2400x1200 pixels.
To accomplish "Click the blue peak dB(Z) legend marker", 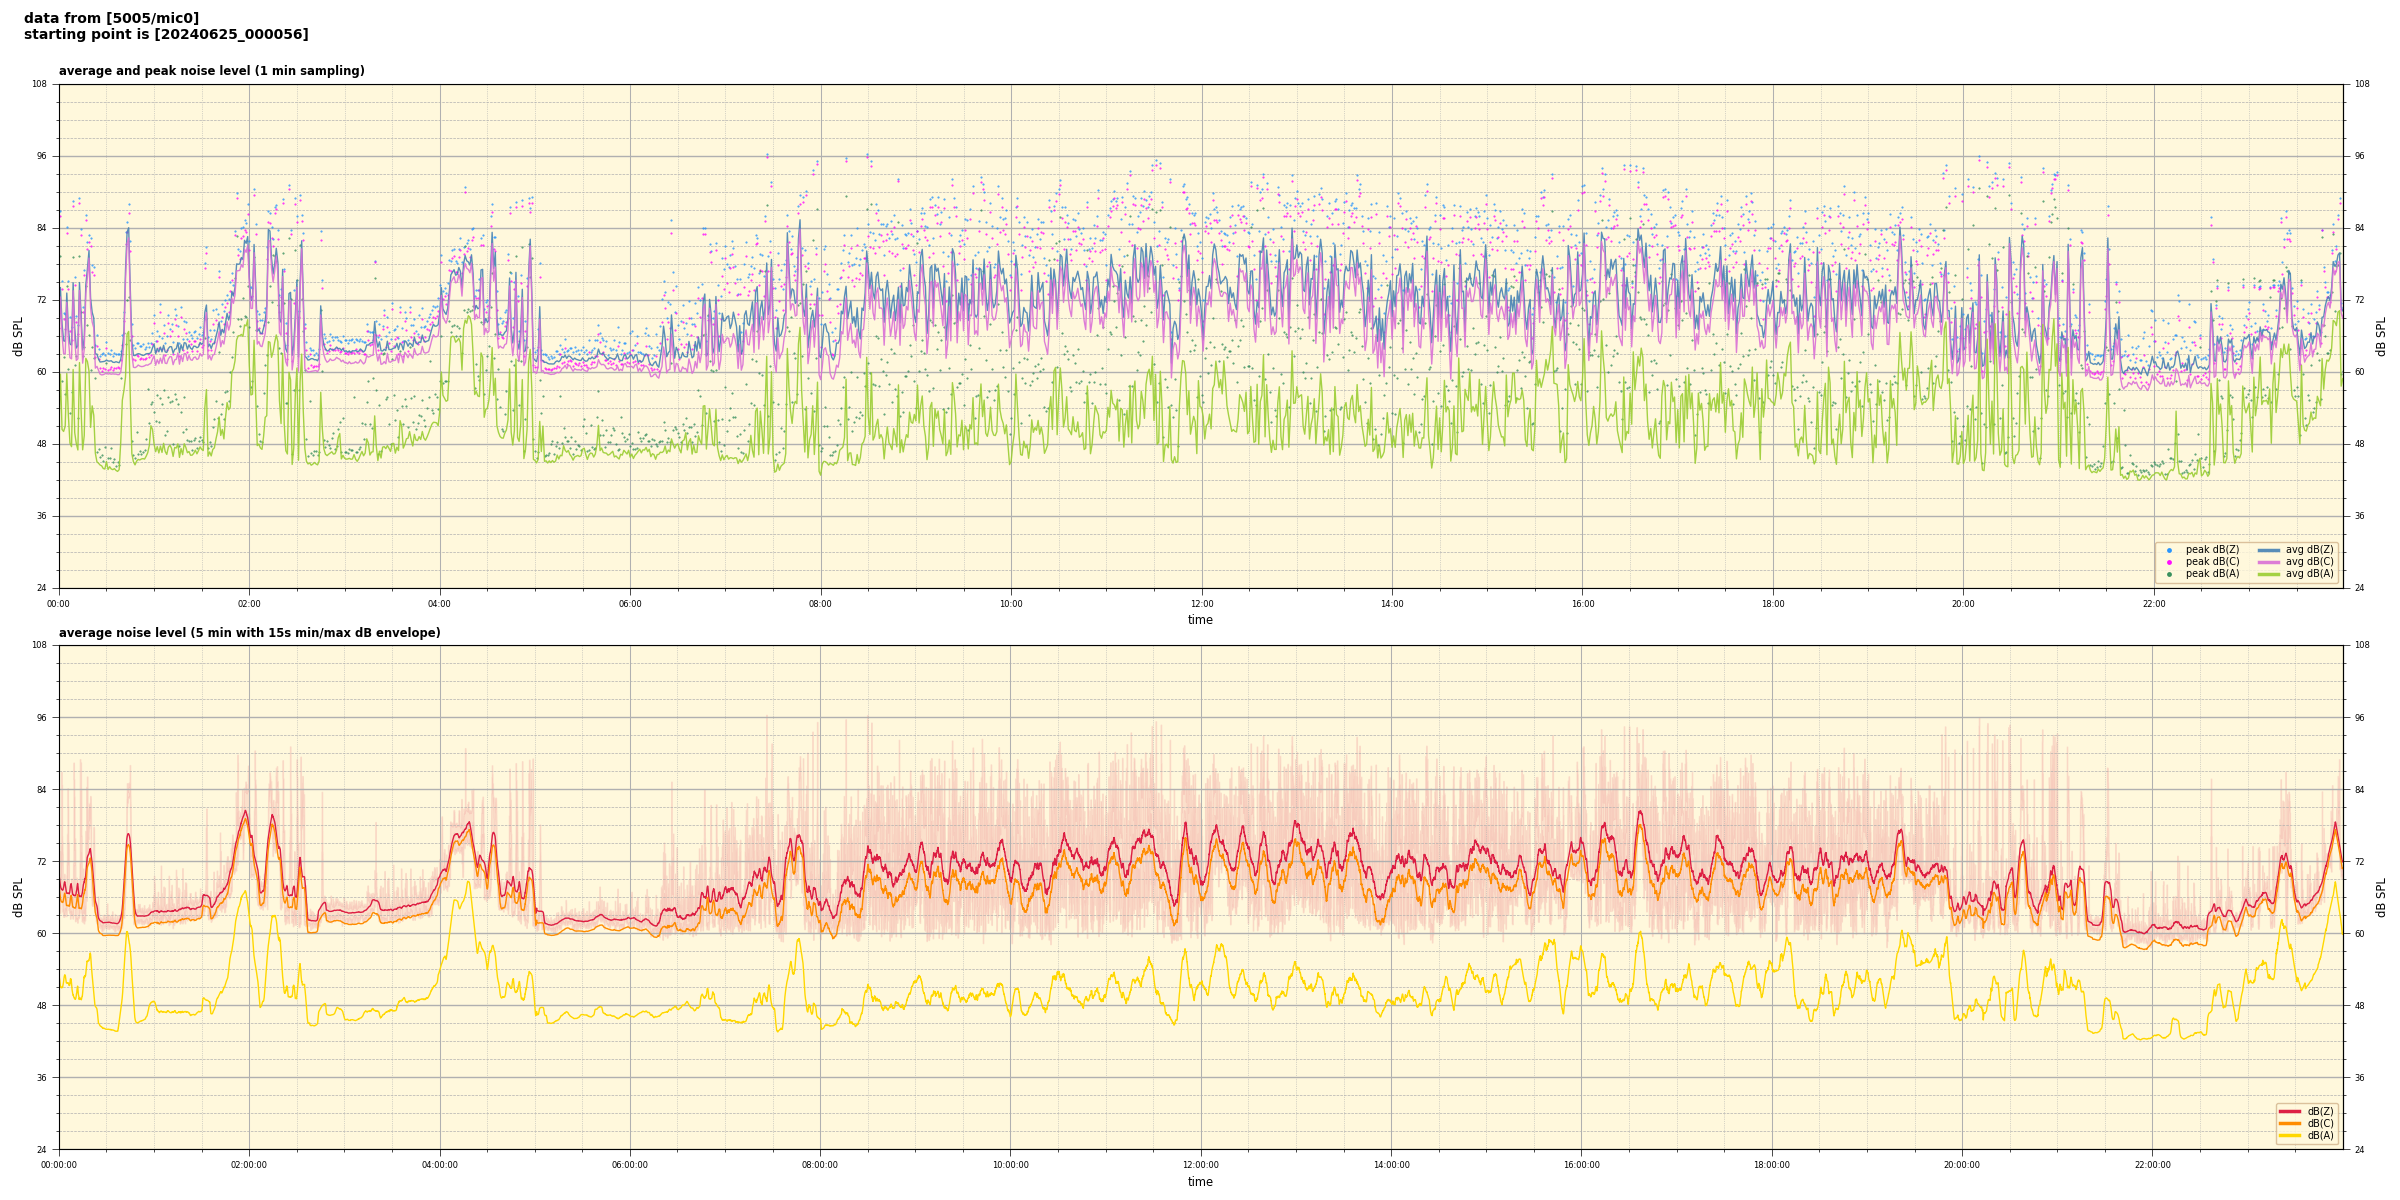I will (2169, 550).
